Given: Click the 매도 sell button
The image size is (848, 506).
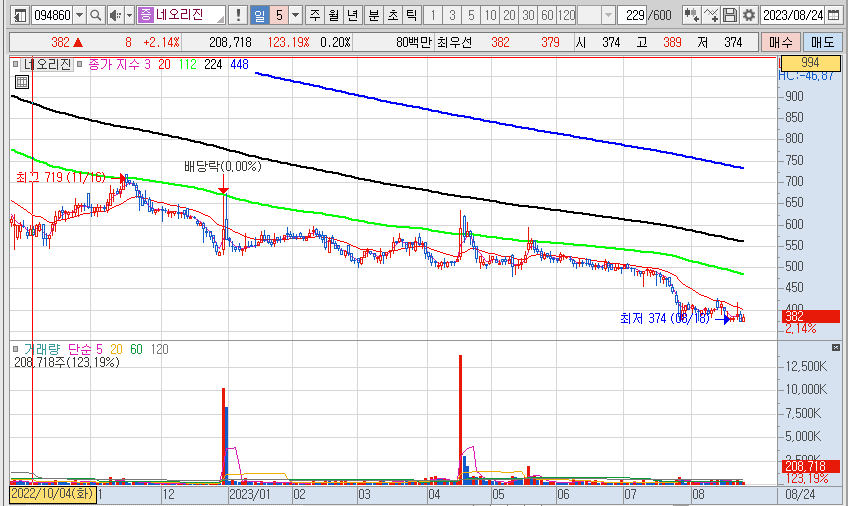Looking at the screenshot, I should [822, 42].
